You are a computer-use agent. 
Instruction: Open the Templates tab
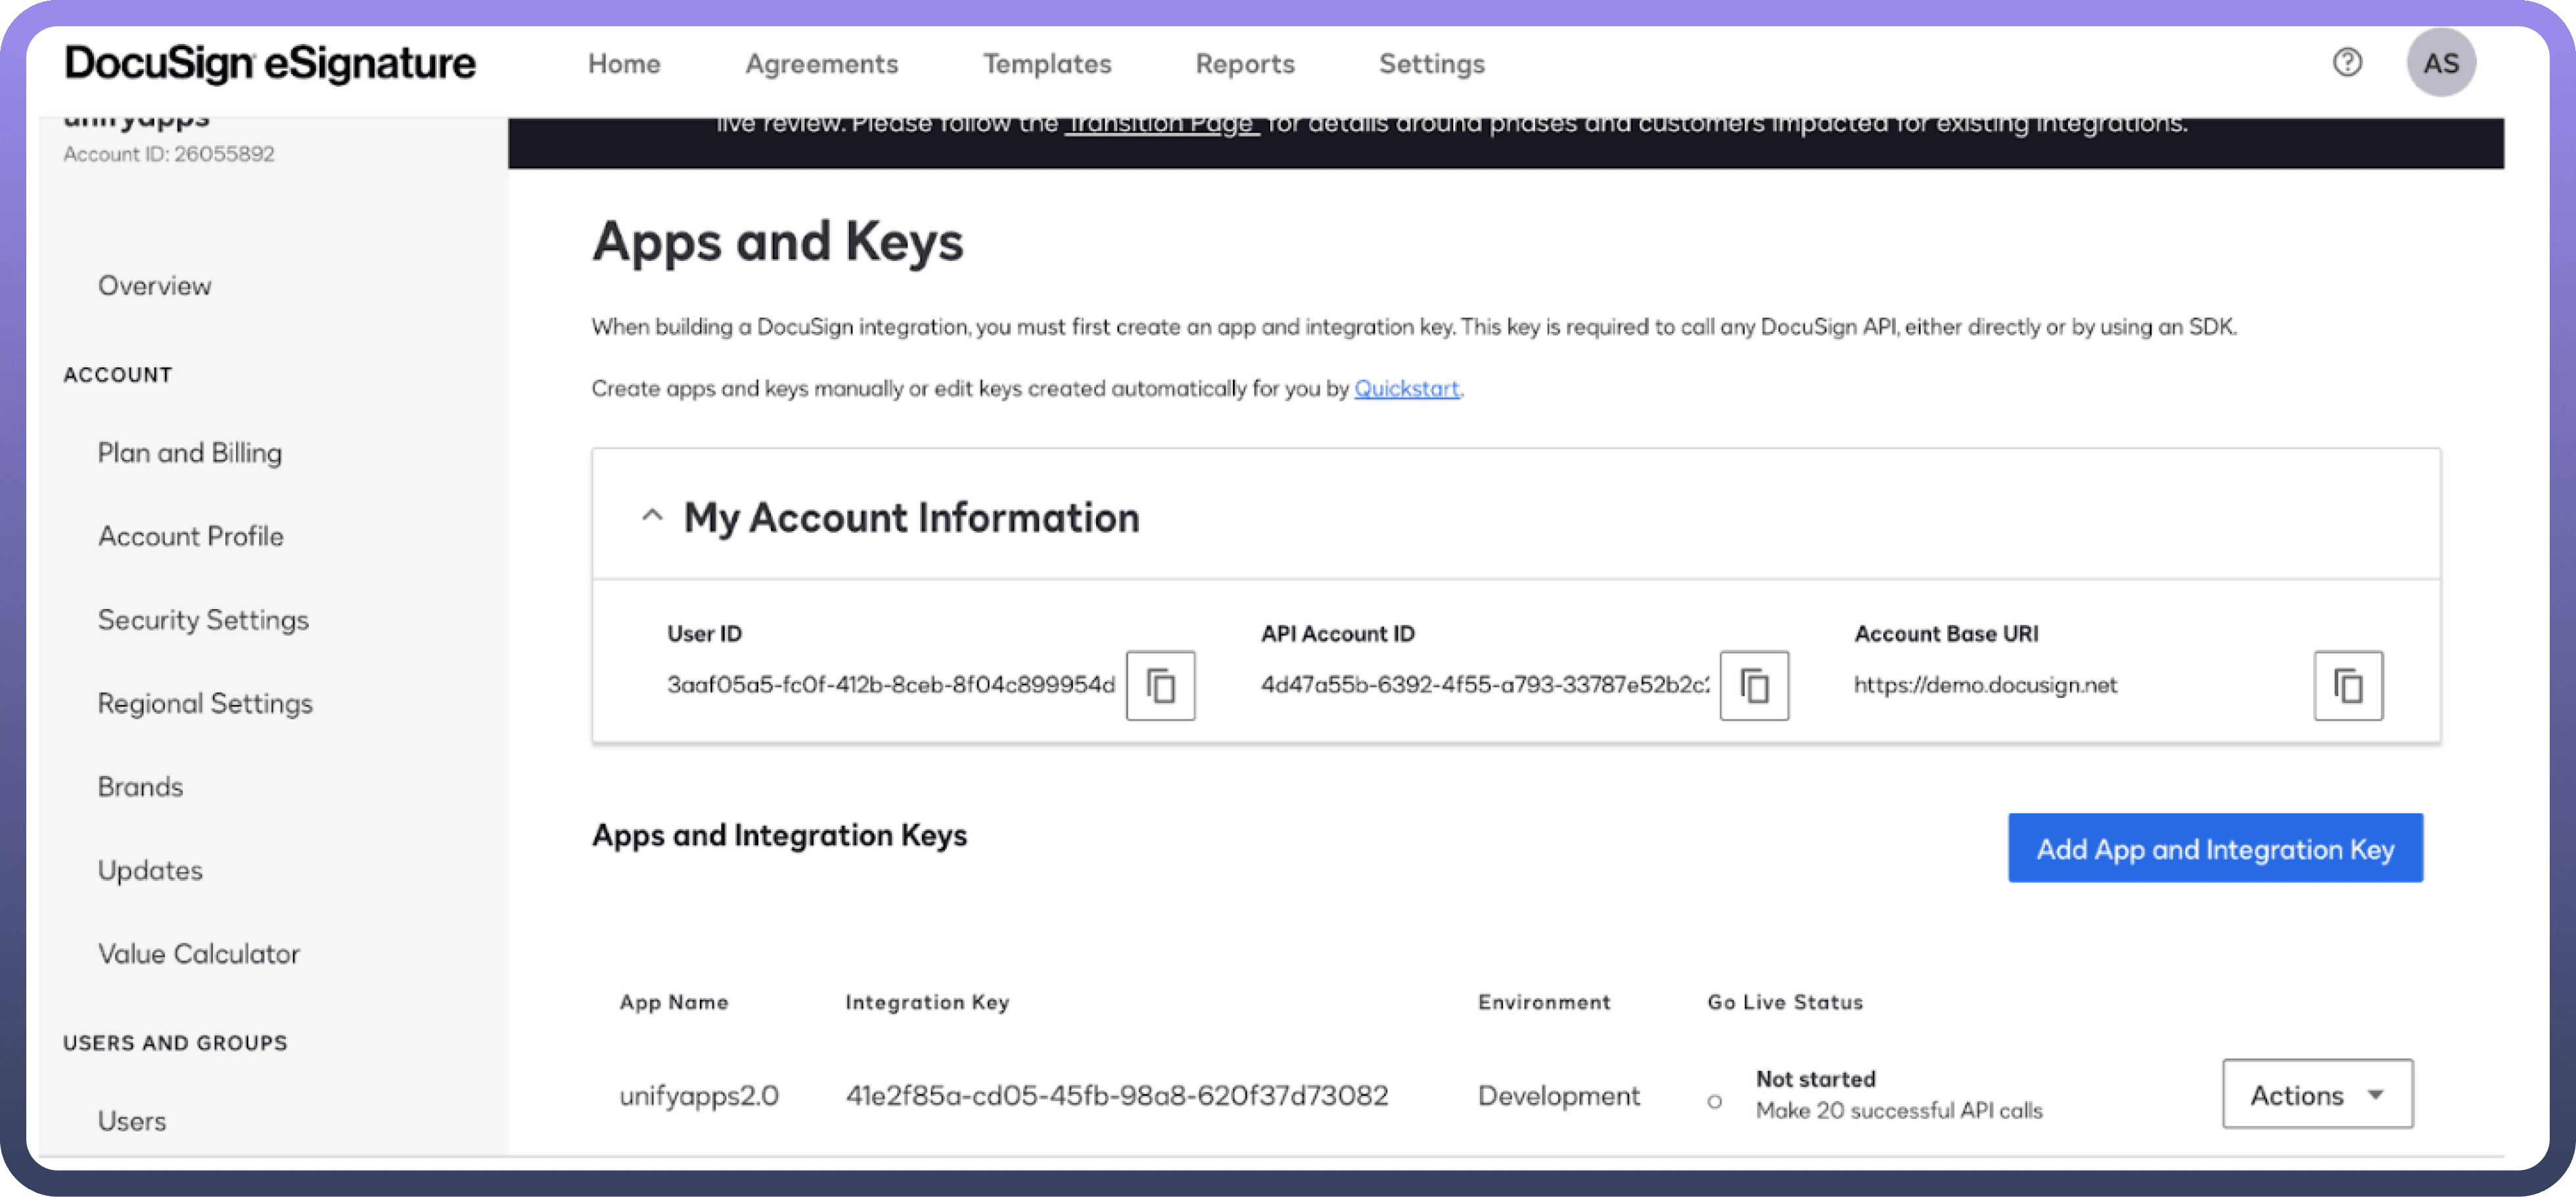1046,64
